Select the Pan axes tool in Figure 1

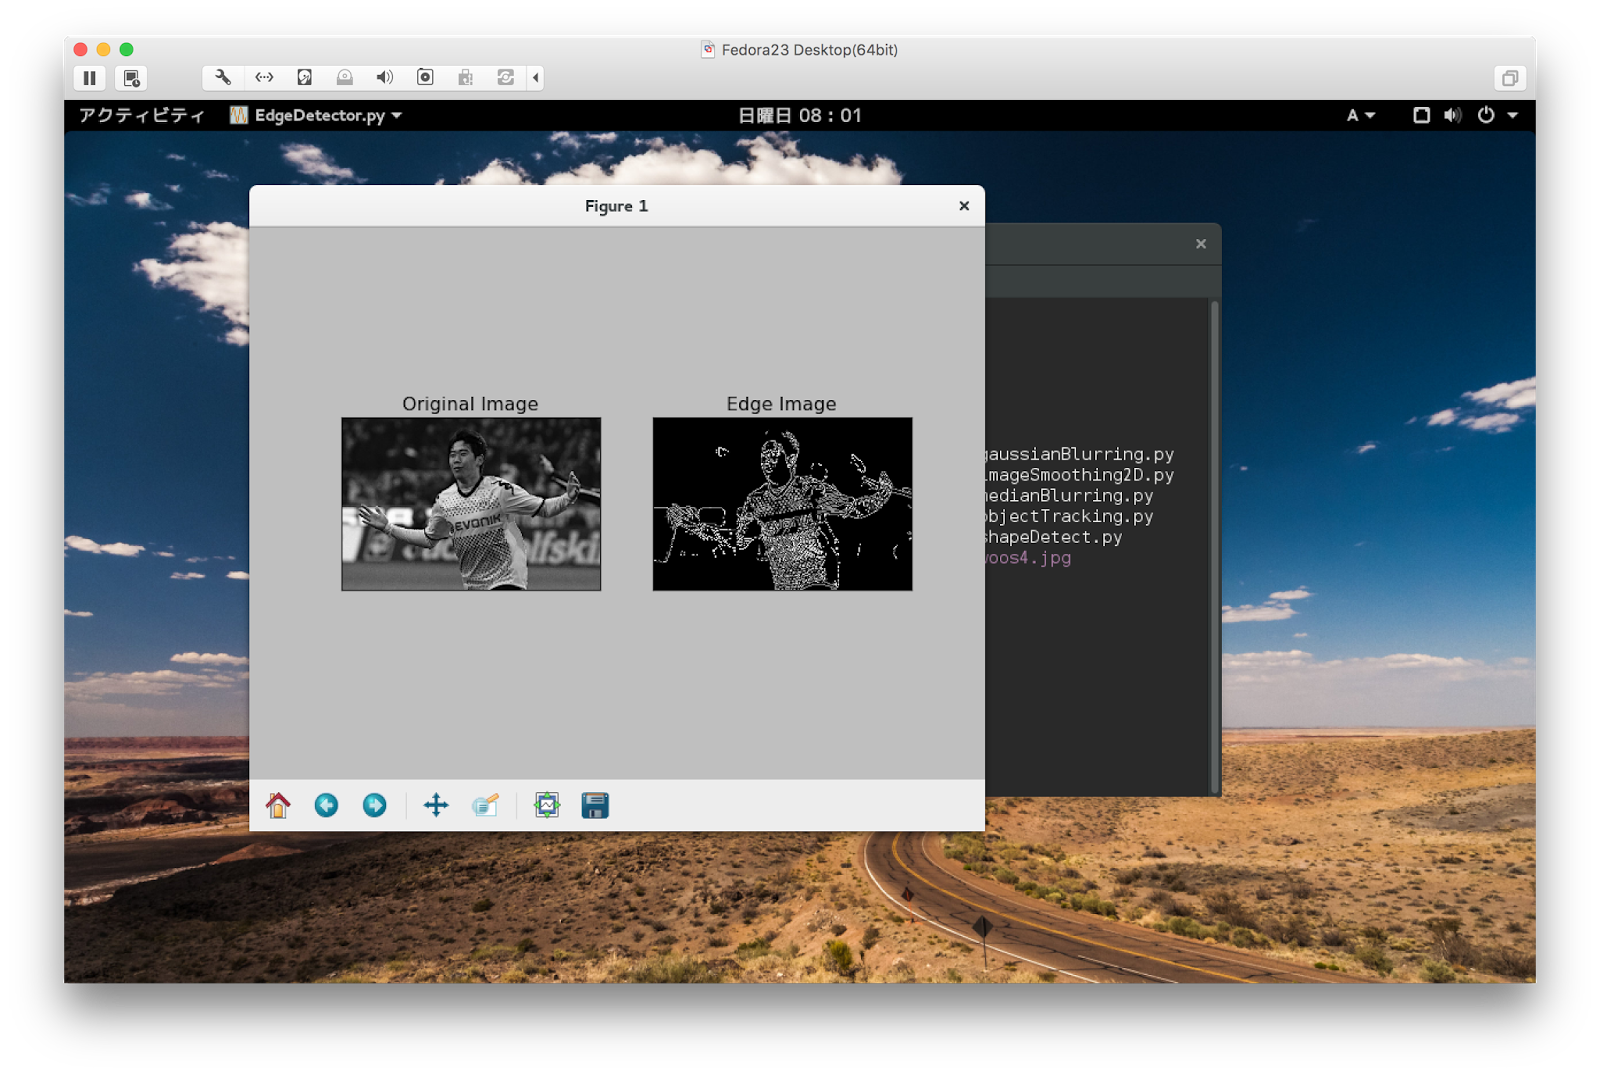click(x=436, y=805)
